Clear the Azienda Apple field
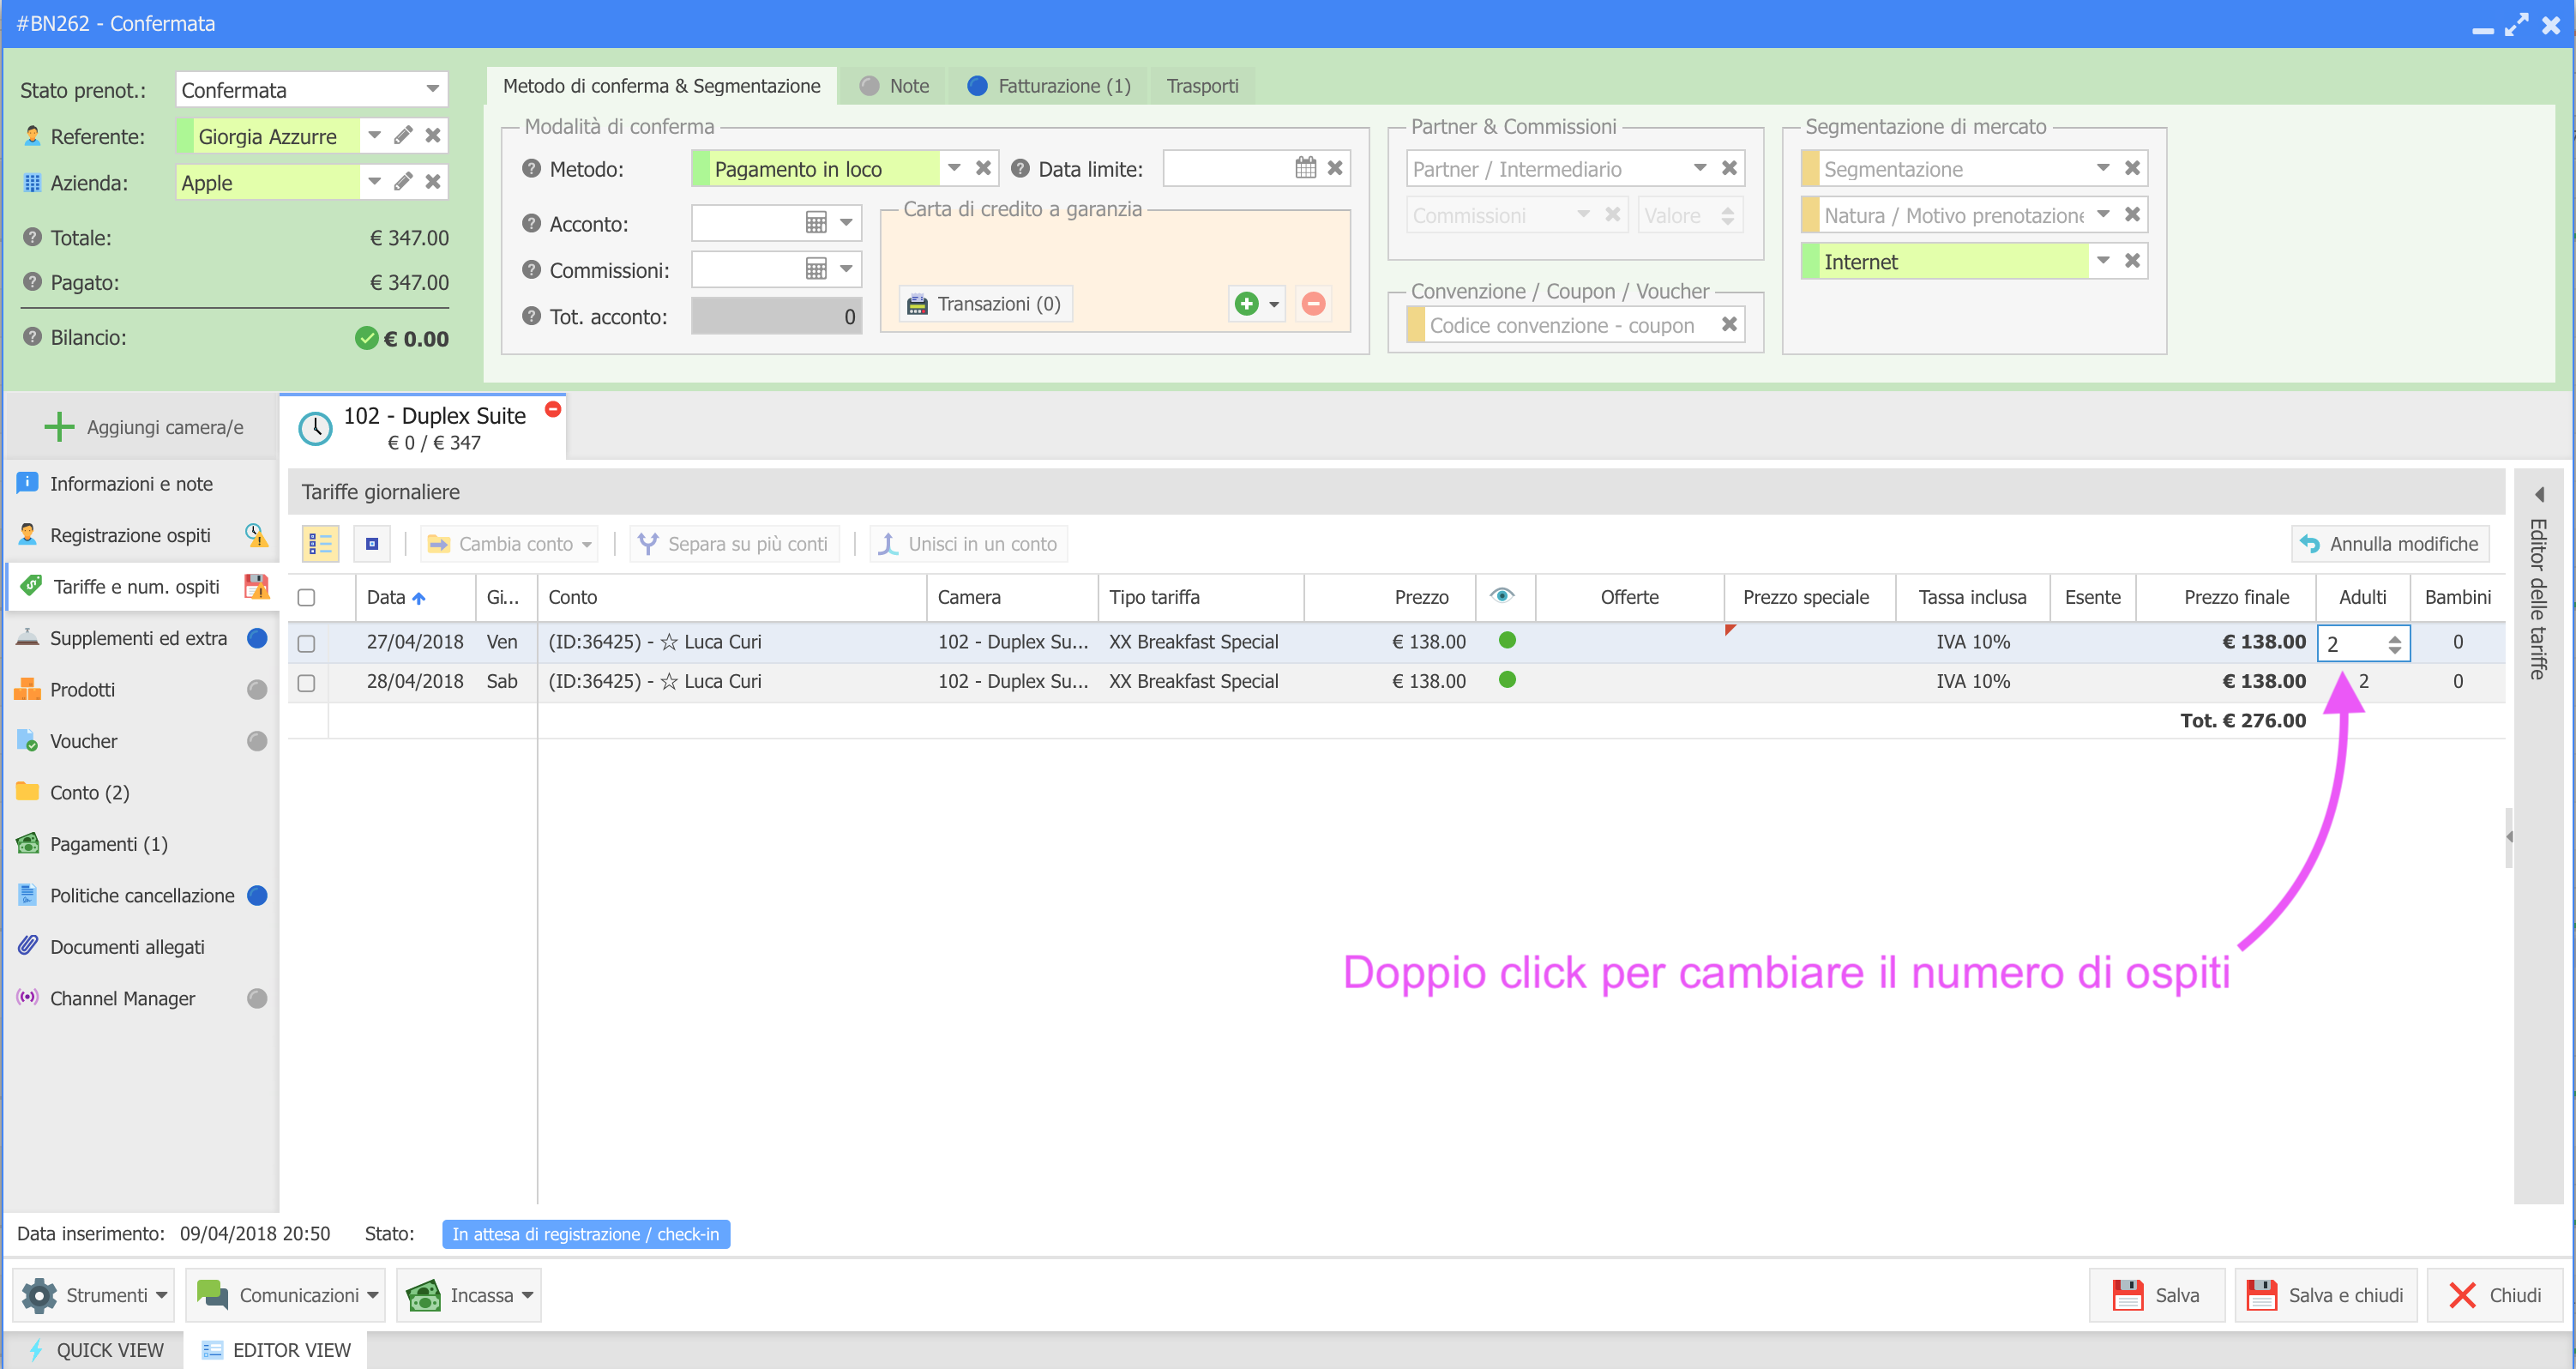This screenshot has width=2576, height=1369. [433, 182]
